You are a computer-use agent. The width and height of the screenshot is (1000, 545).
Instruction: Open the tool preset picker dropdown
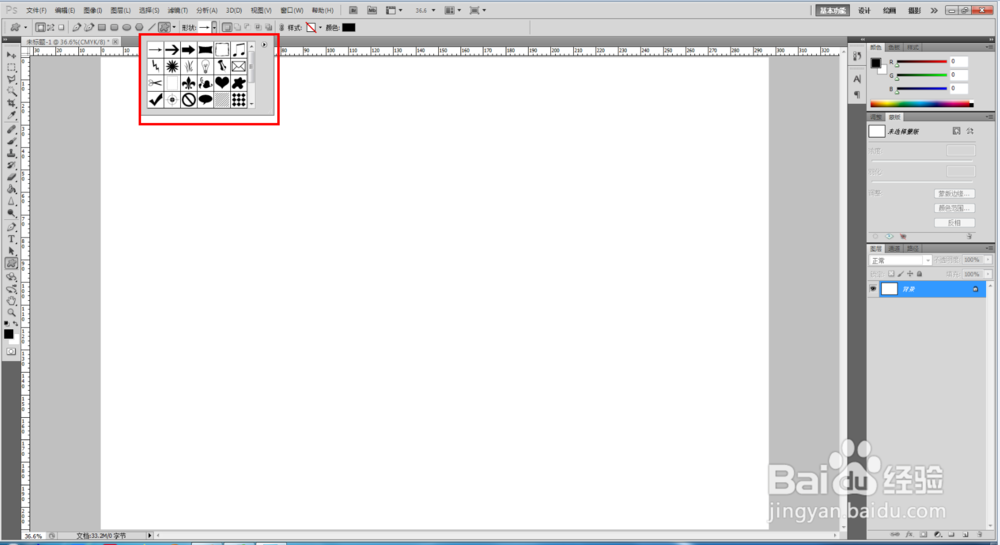[x=26, y=27]
